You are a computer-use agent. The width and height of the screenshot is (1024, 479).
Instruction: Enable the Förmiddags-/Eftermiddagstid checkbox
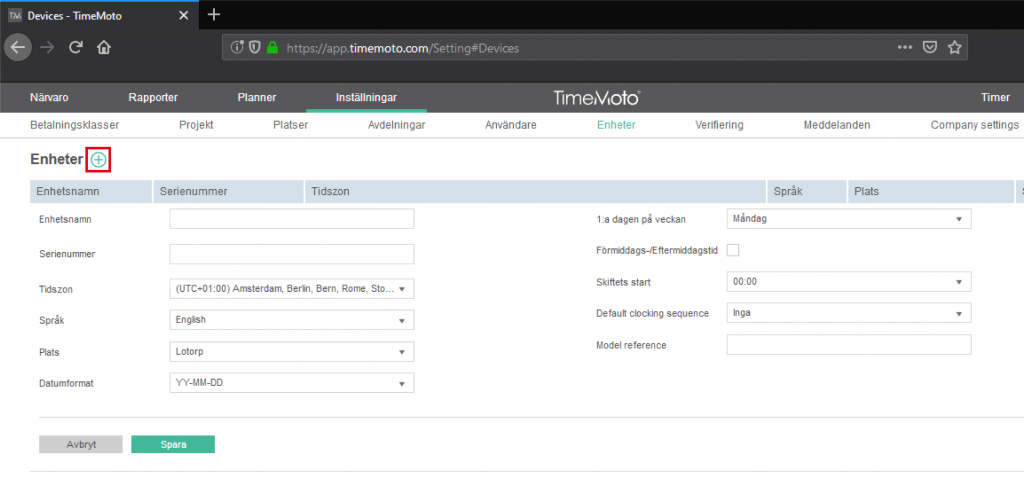733,250
